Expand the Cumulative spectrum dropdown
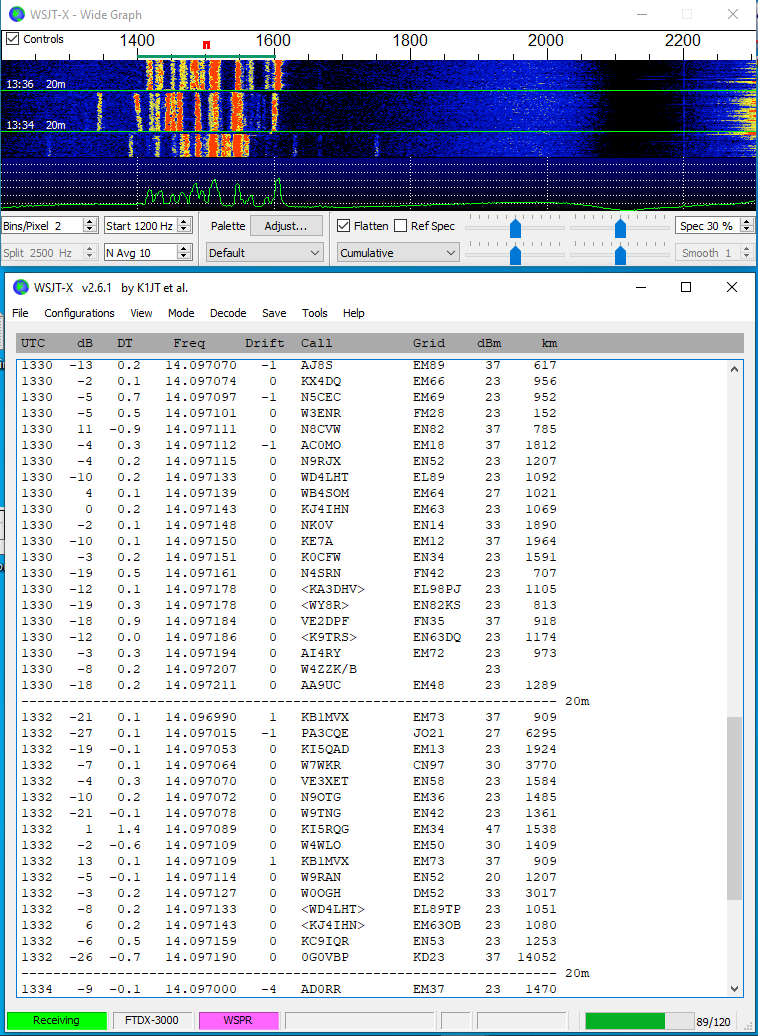Screen dimensions: 758x1036 [397, 253]
